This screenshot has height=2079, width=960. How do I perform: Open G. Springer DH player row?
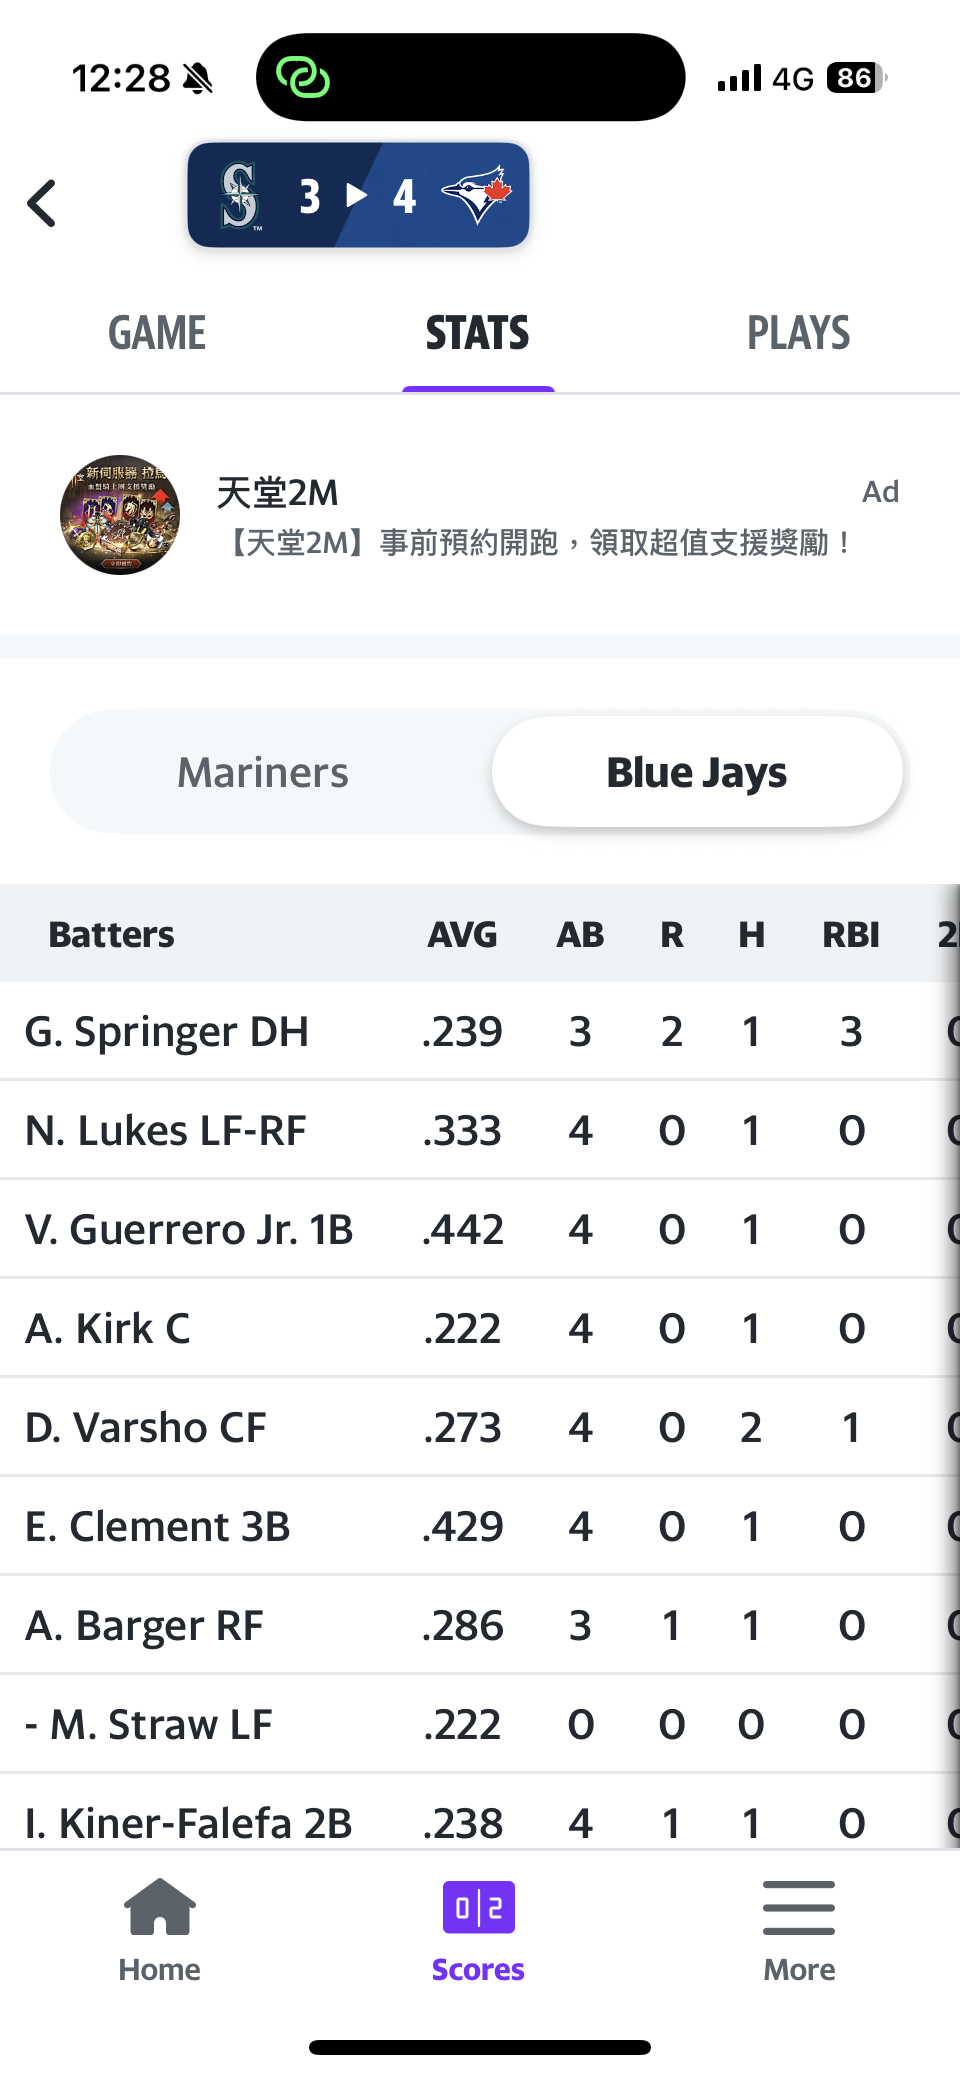tap(167, 1032)
